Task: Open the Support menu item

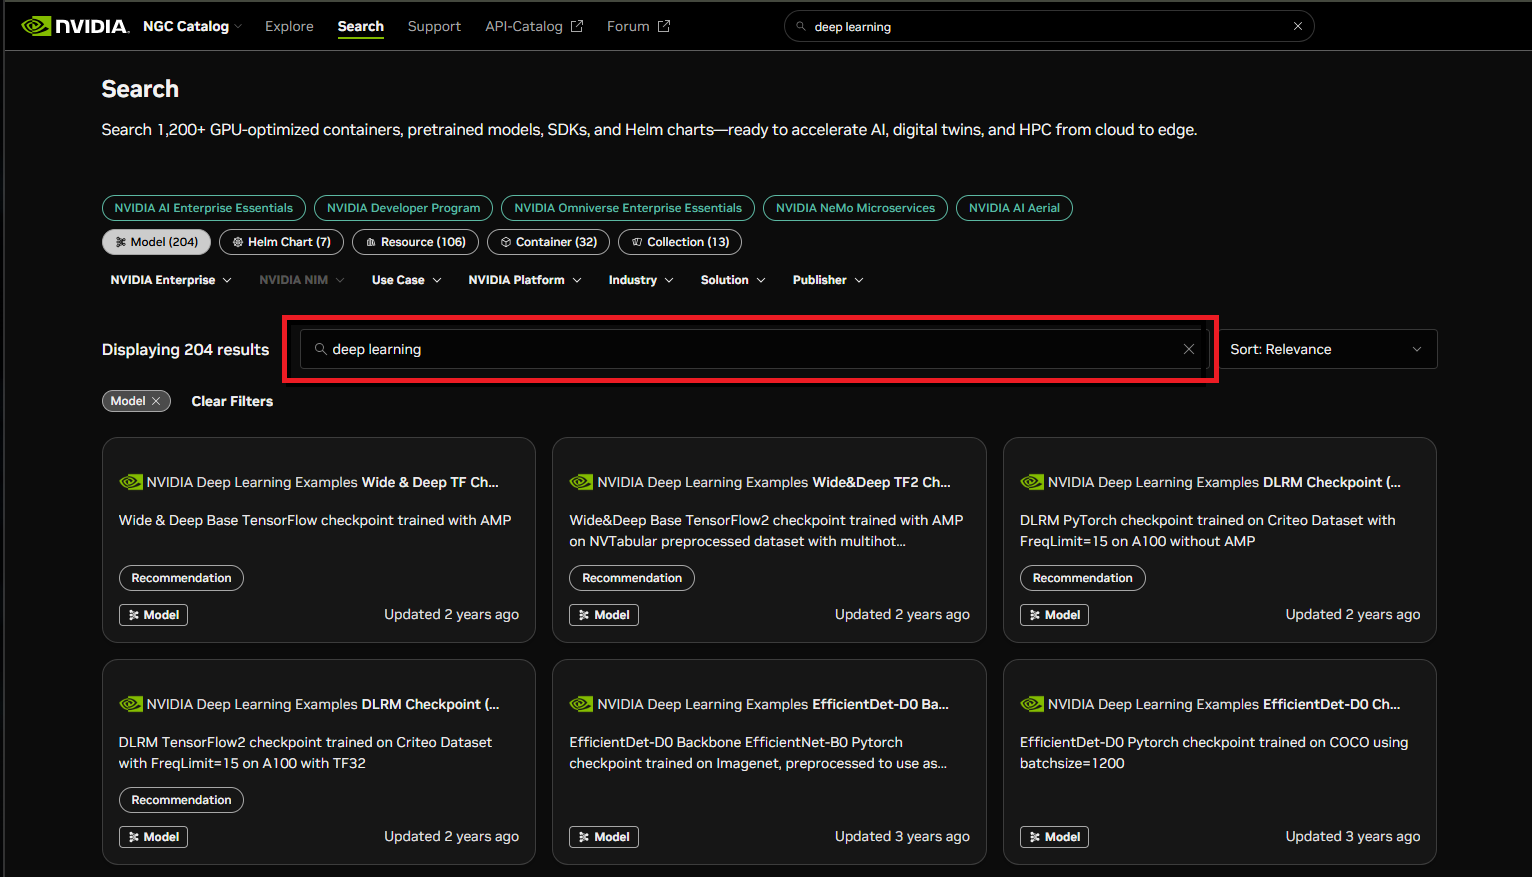Action: pyautogui.click(x=434, y=26)
